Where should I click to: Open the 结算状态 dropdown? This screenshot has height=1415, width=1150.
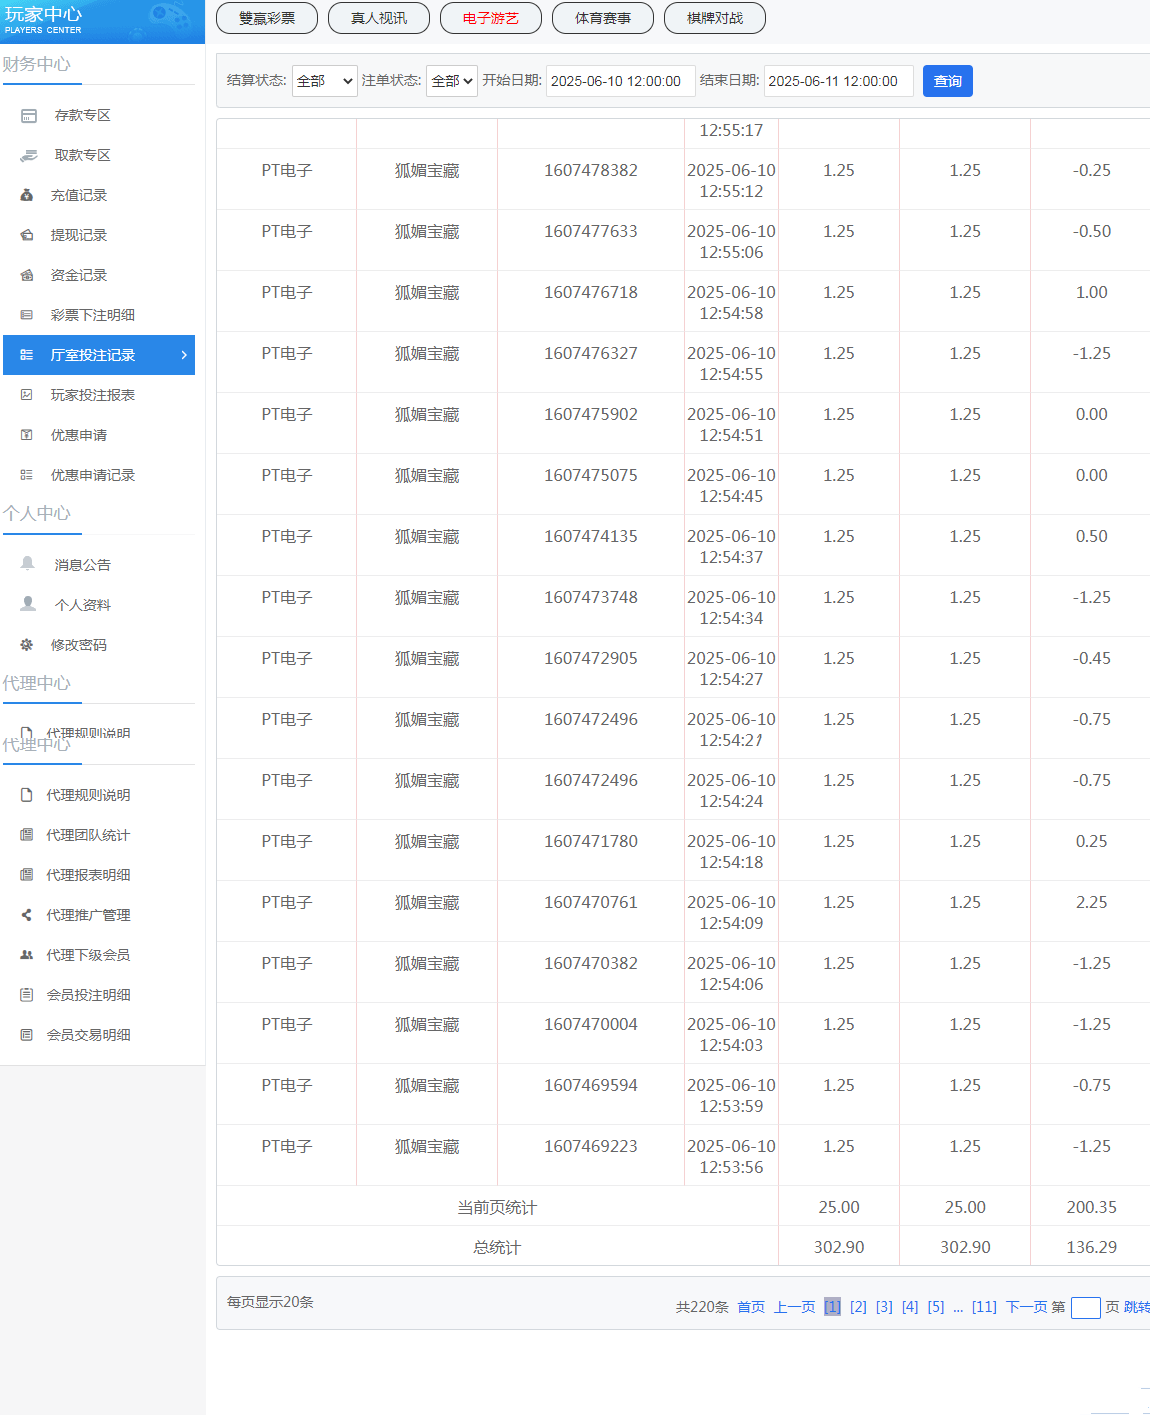pyautogui.click(x=324, y=81)
